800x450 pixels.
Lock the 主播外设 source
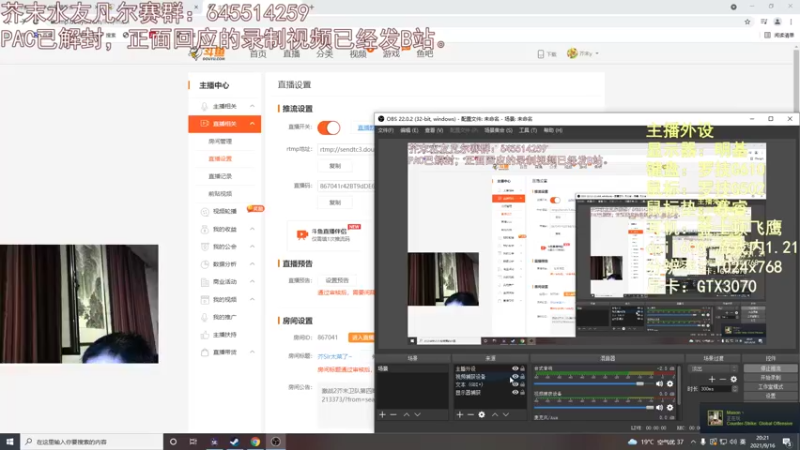click(522, 368)
